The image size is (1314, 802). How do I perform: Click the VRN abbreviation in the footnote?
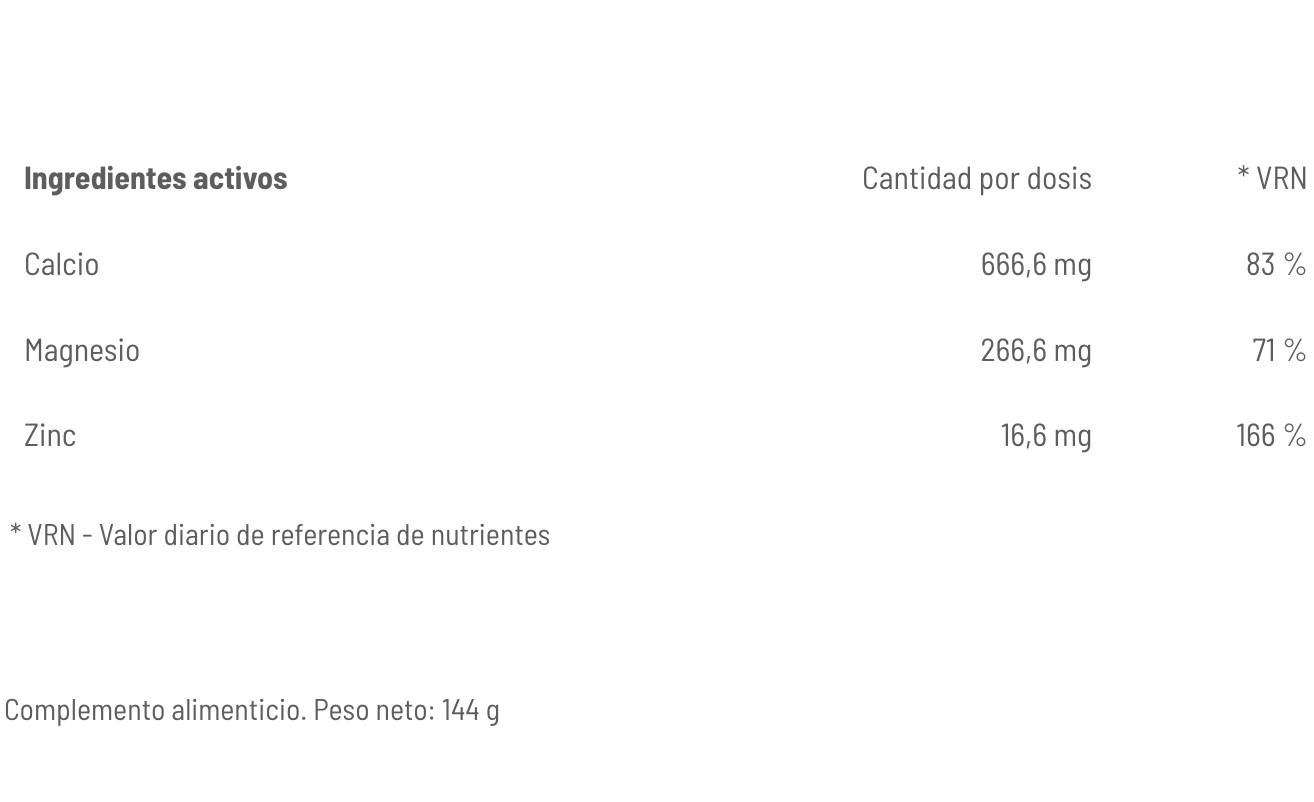point(51,535)
